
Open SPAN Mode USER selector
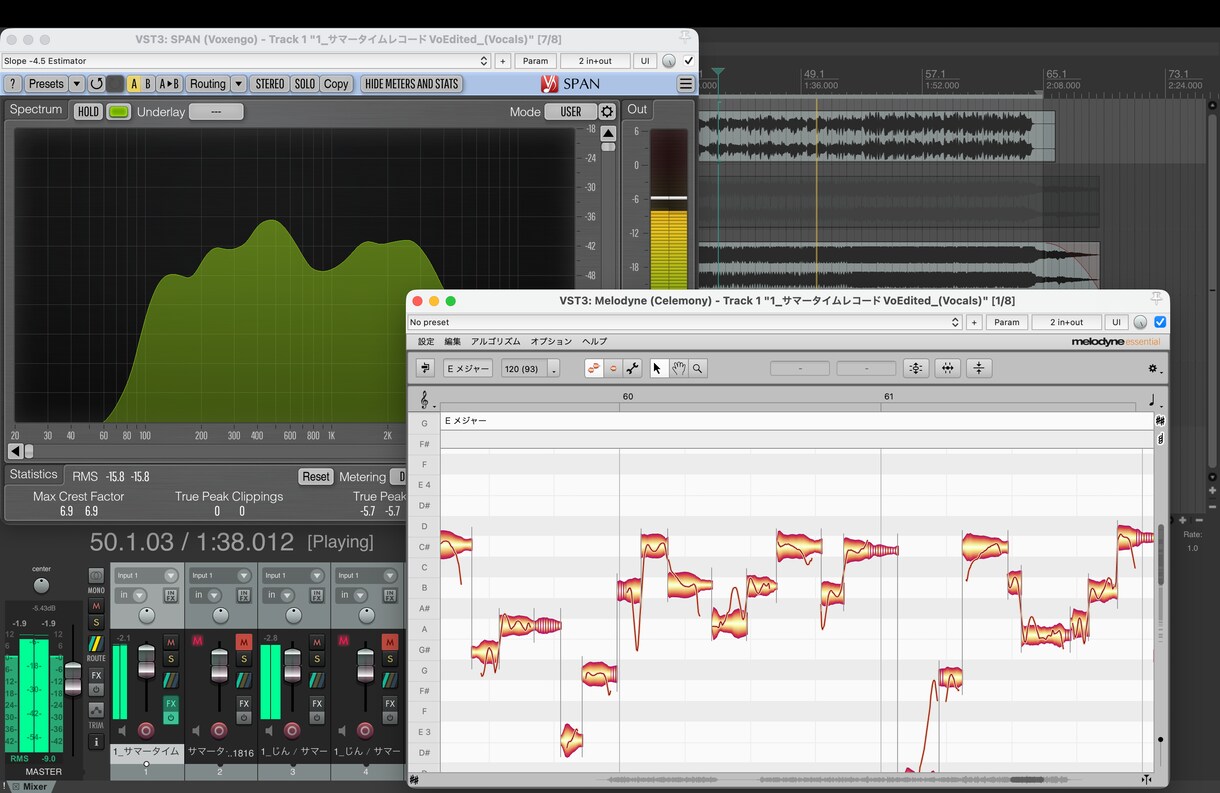571,112
